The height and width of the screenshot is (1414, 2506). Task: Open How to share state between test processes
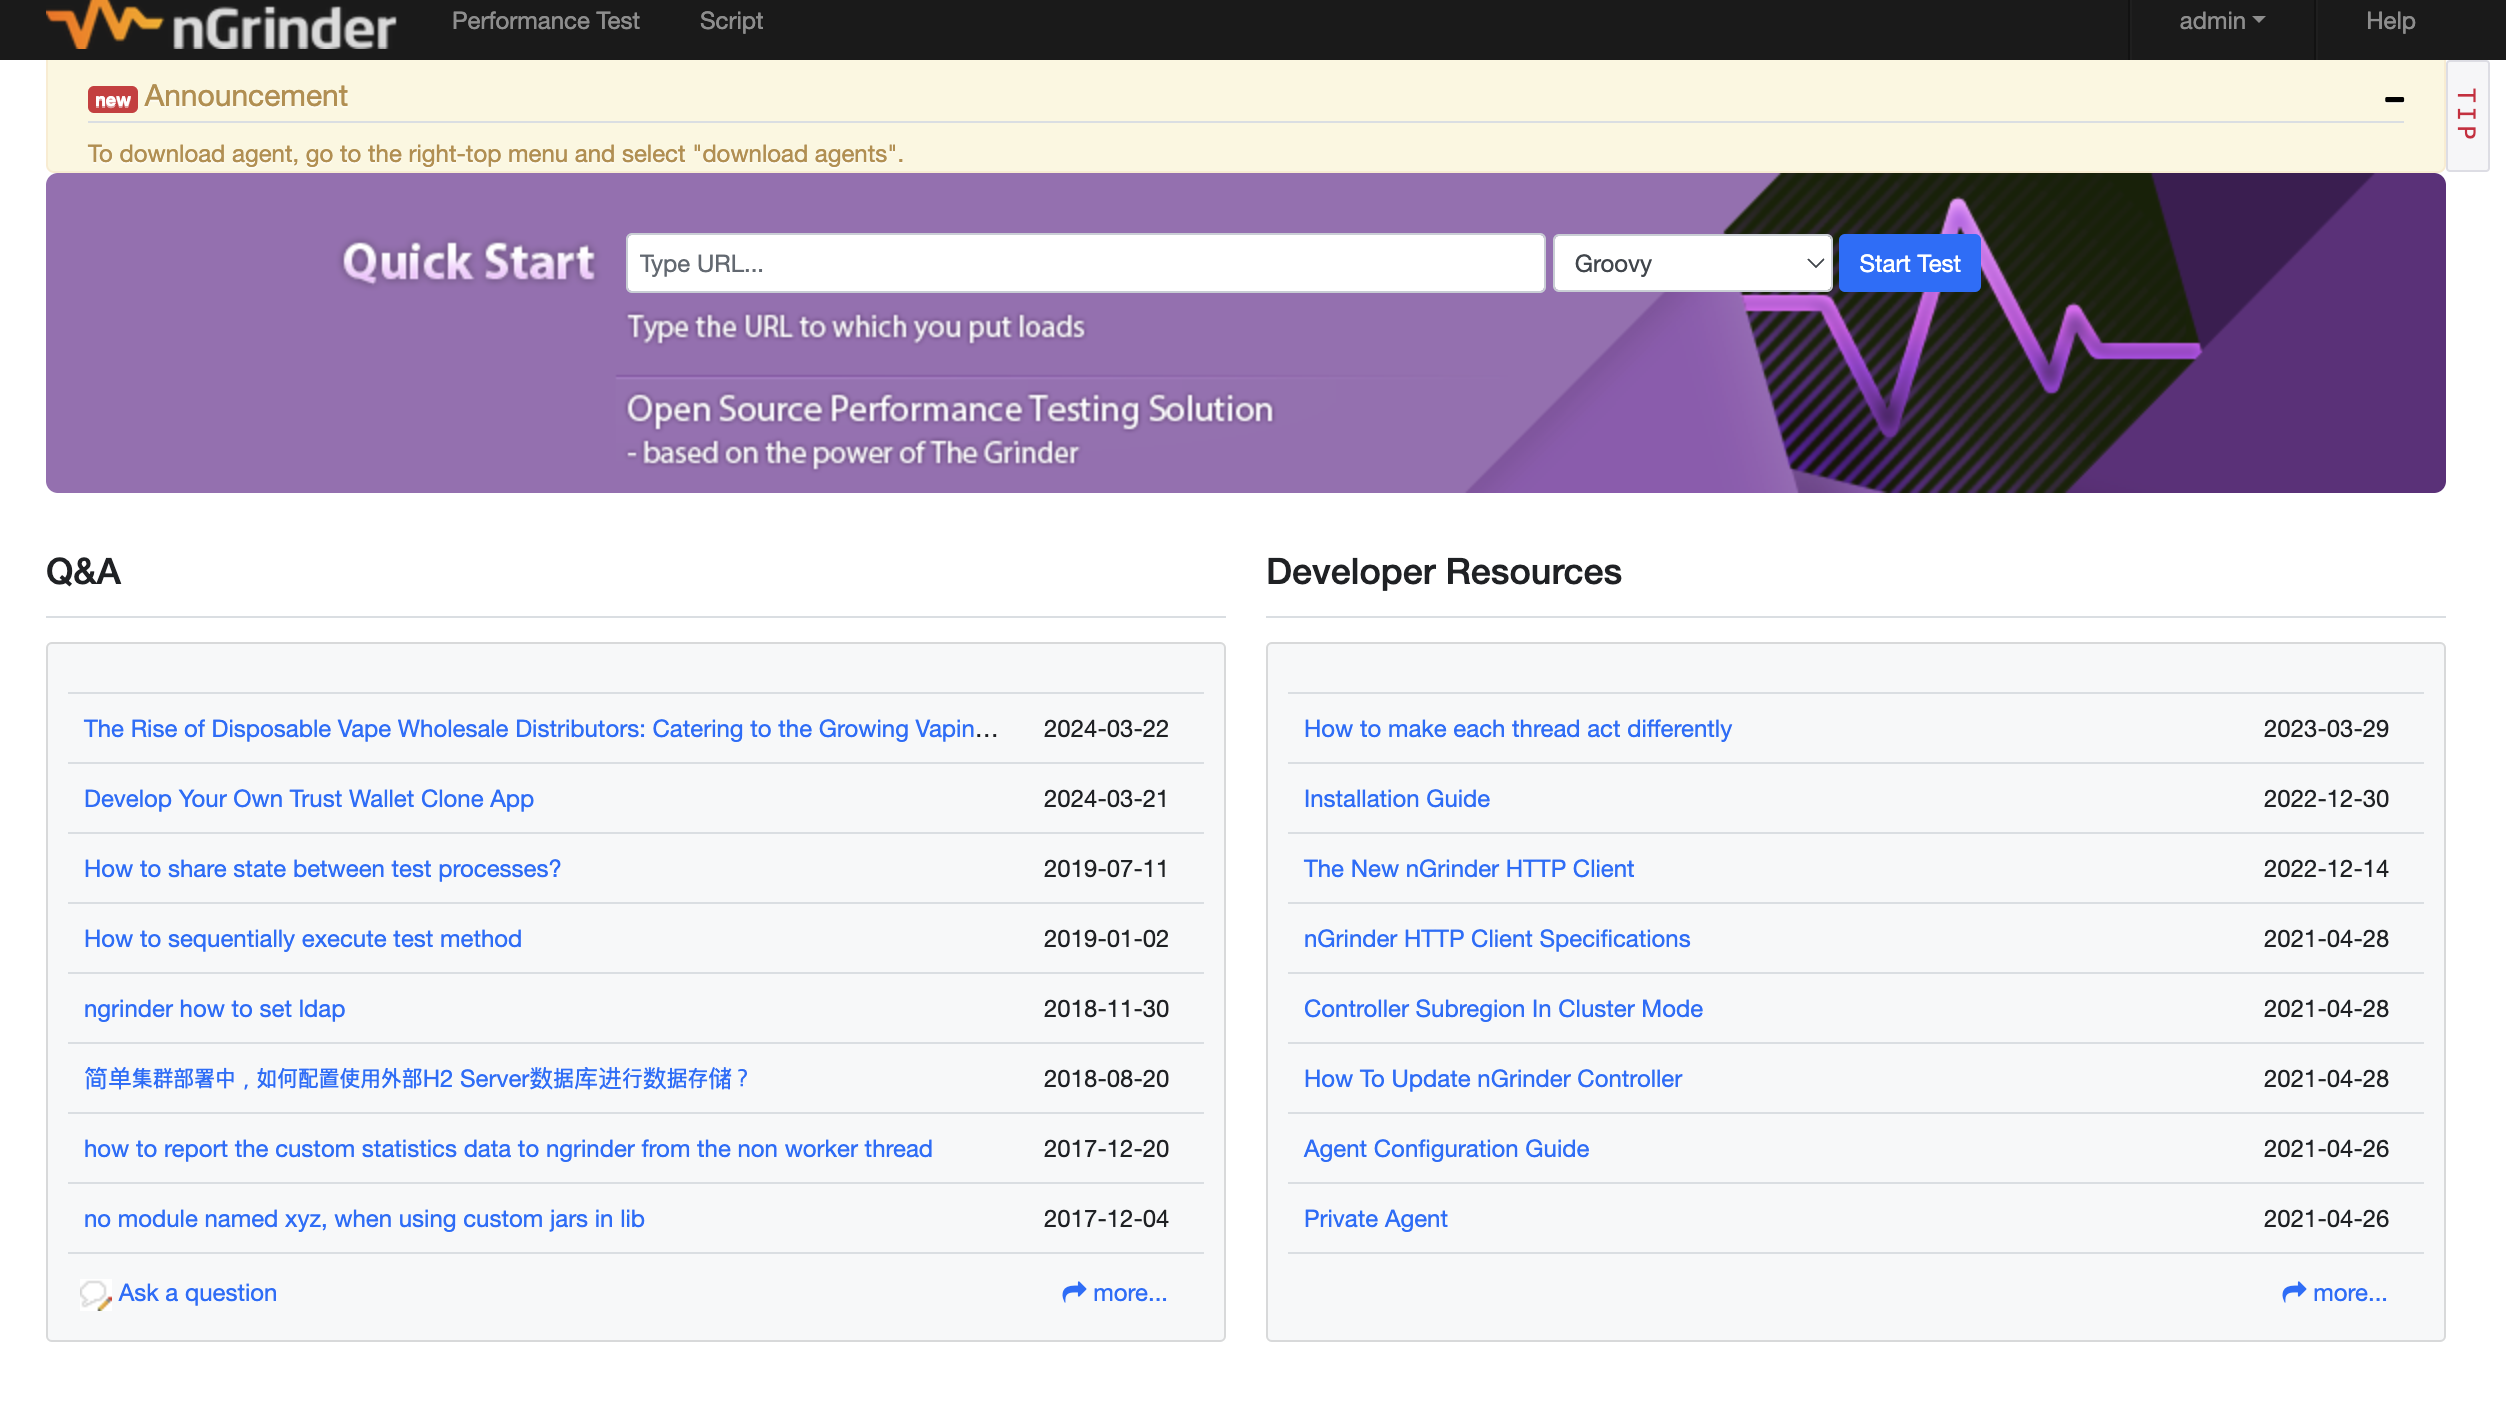click(x=322, y=869)
